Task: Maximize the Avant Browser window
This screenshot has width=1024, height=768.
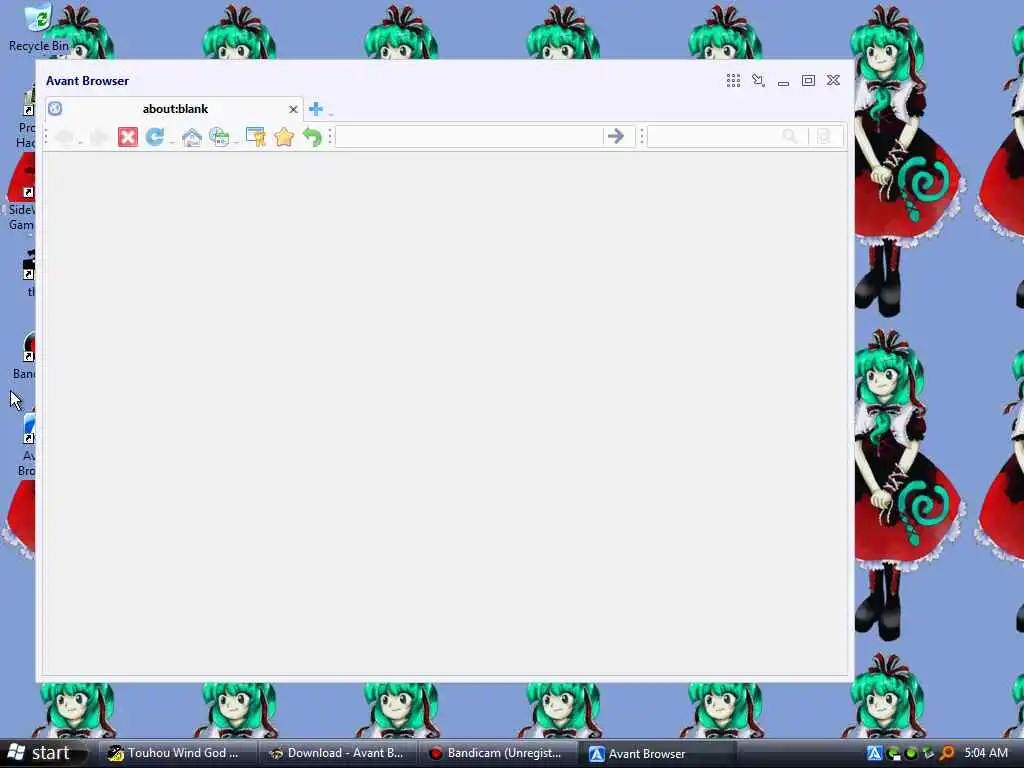Action: point(808,80)
